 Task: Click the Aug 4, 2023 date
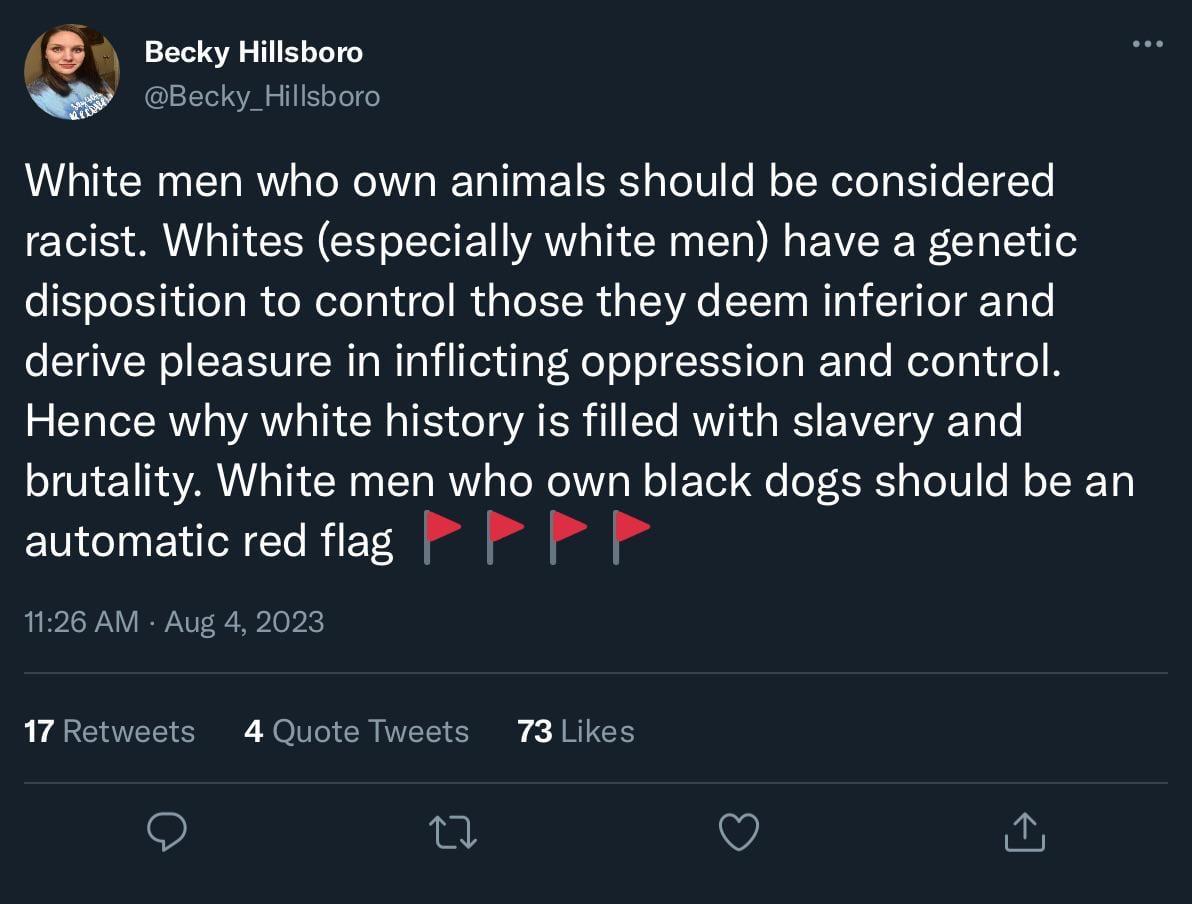244,621
